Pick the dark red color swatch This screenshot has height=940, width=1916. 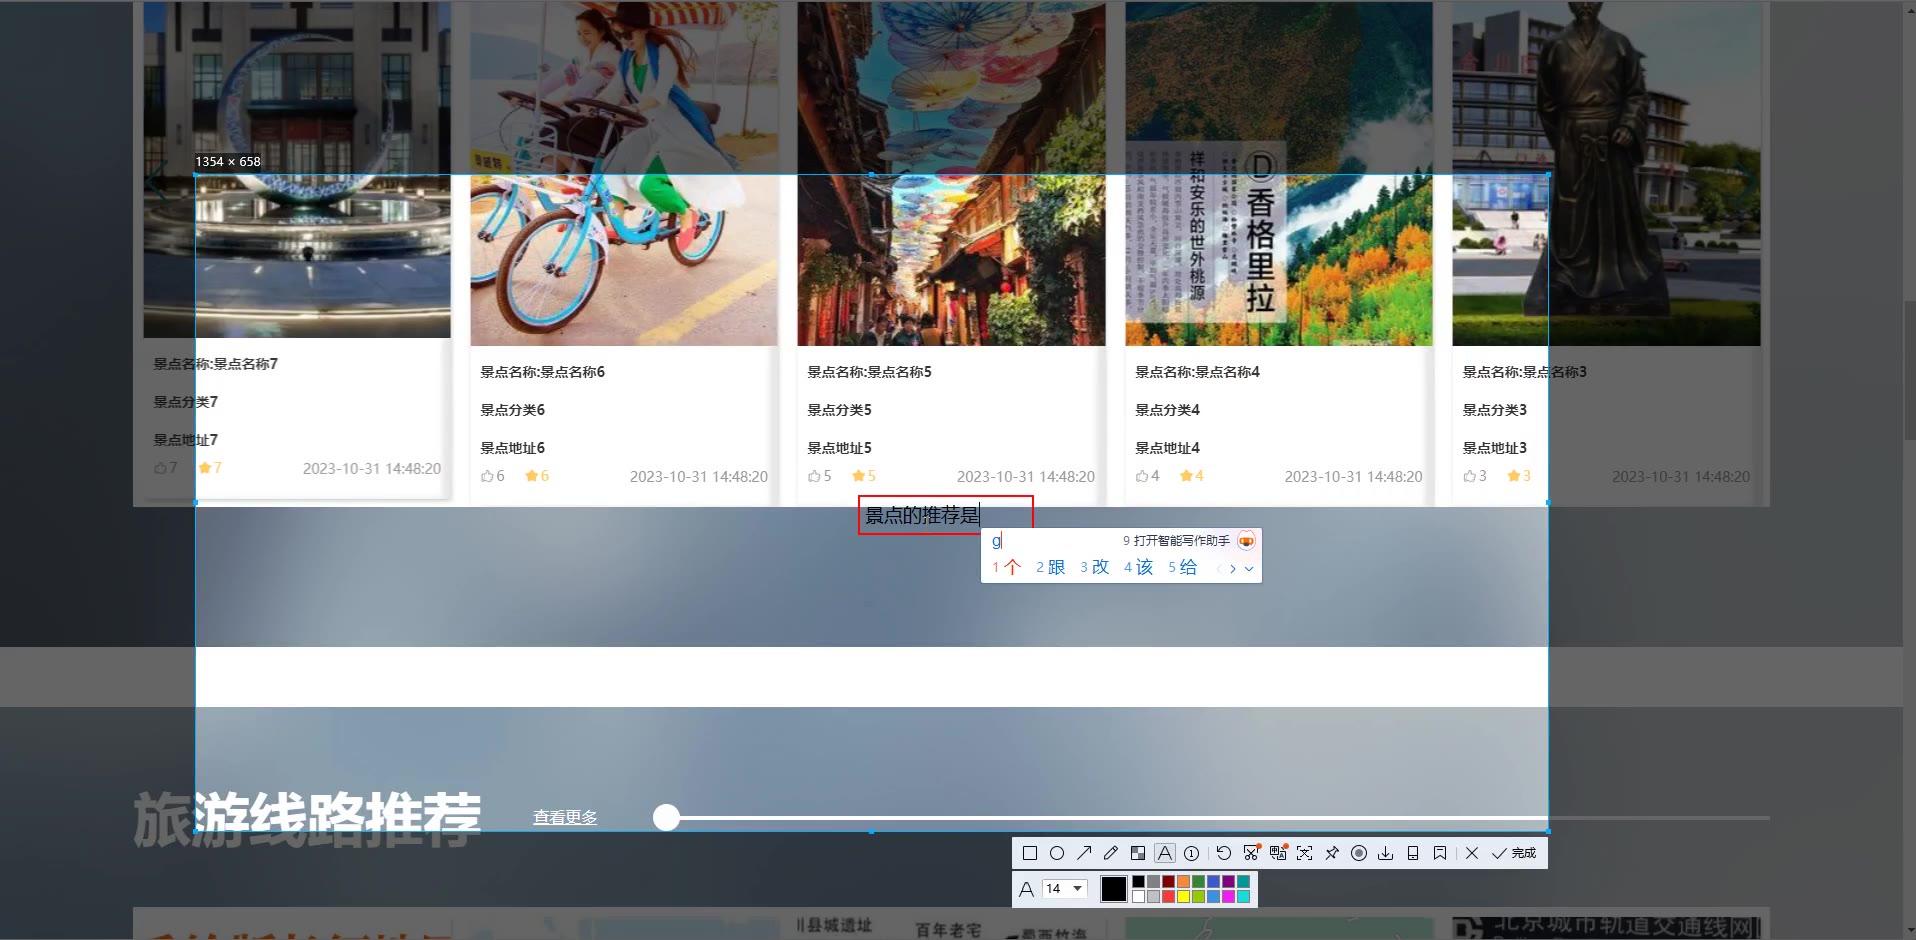pyautogui.click(x=1168, y=882)
